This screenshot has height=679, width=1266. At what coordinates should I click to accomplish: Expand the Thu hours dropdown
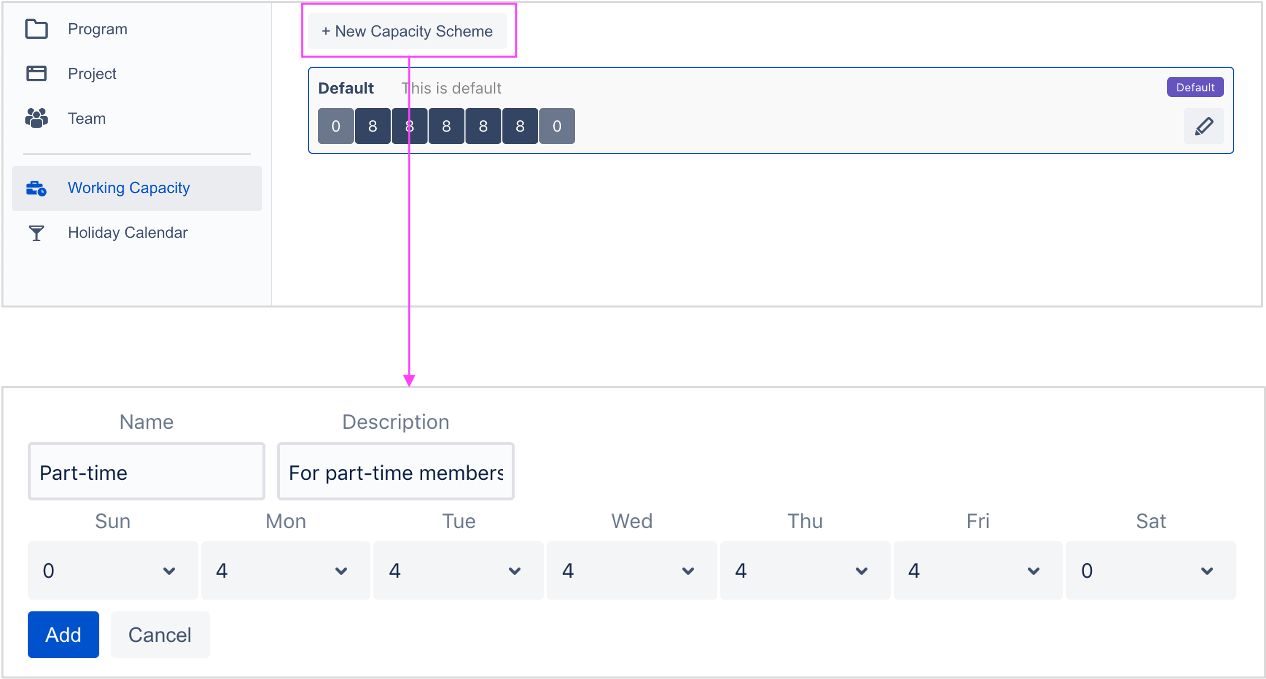804,571
